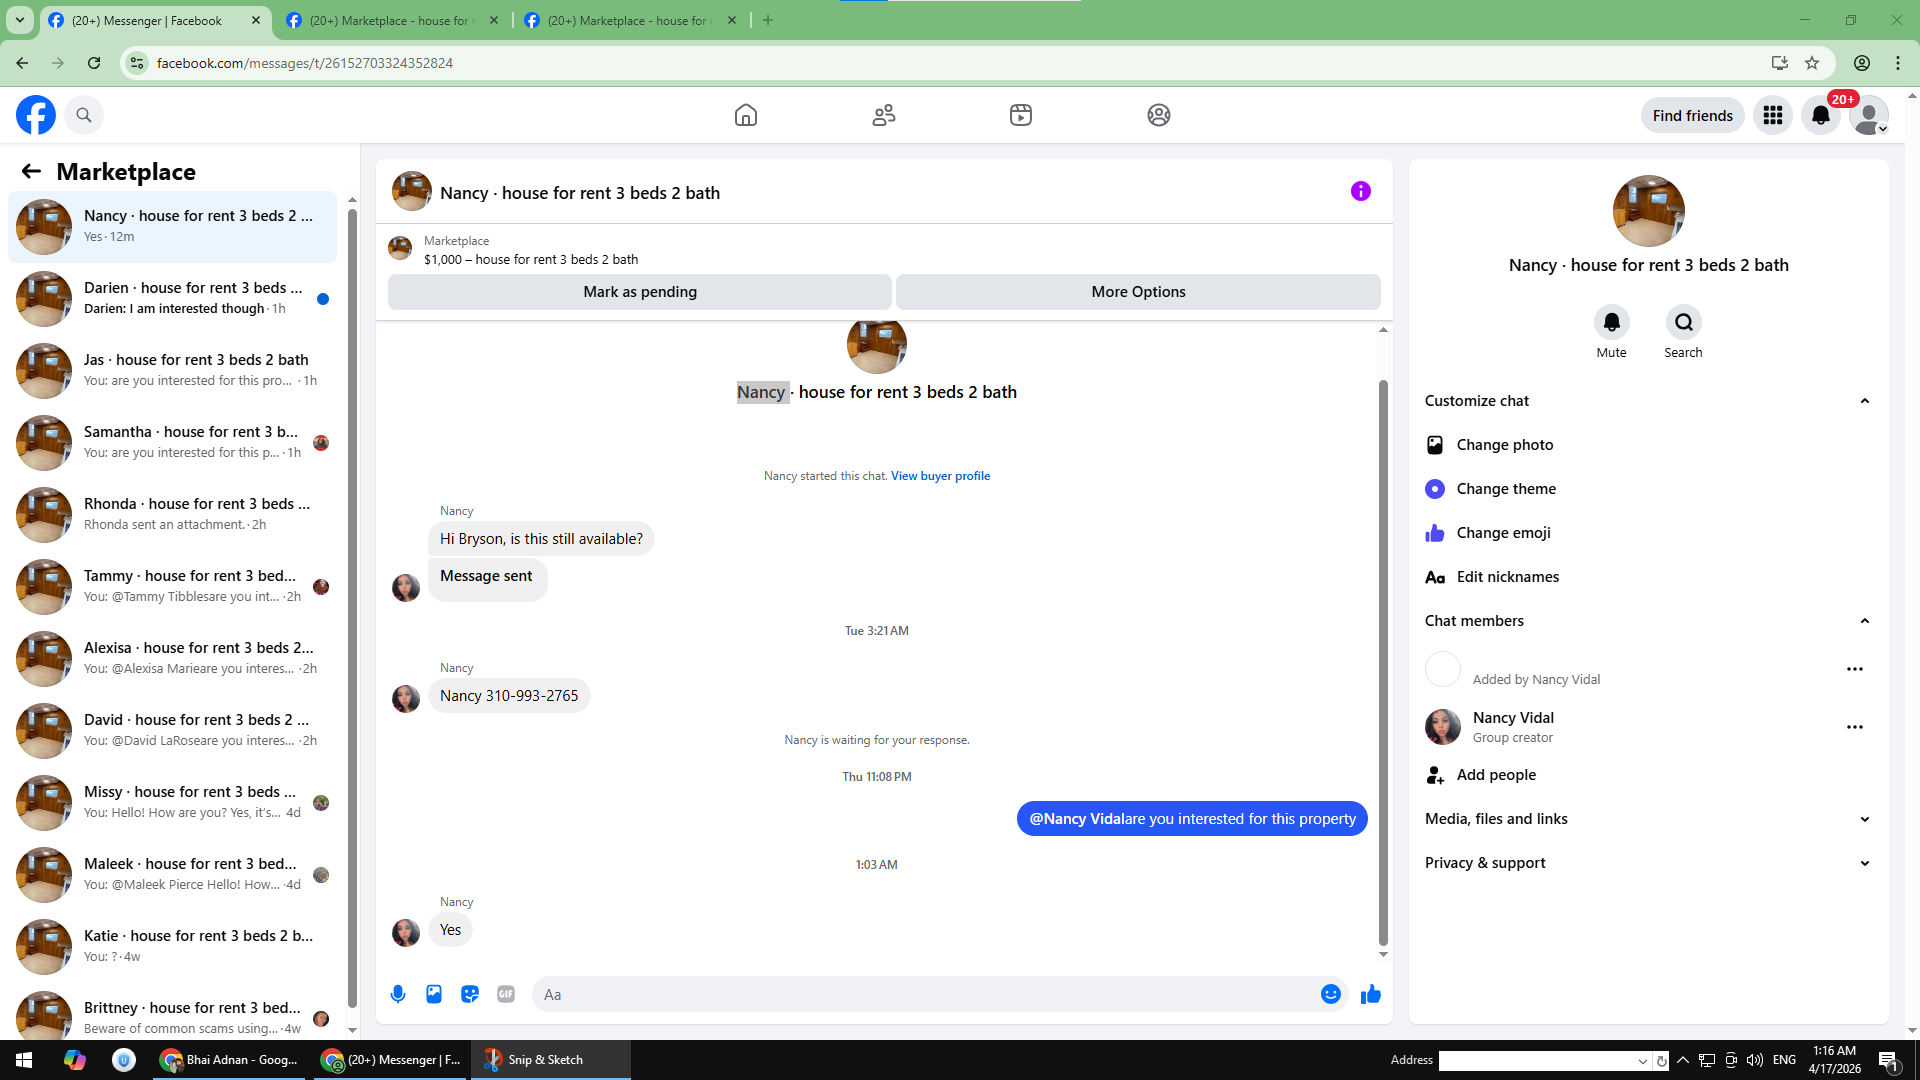Open options dots for member added by Nancy
Image resolution: width=1920 pixels, height=1080 pixels.
pos(1855,669)
